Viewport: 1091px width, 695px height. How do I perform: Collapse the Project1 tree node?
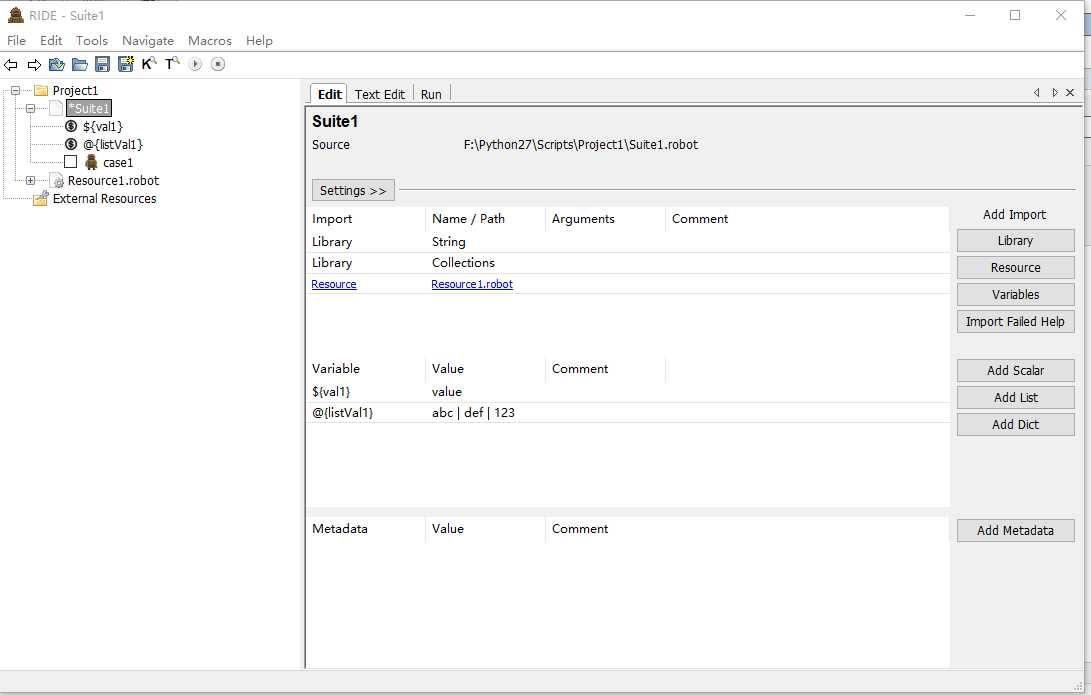pos(15,90)
